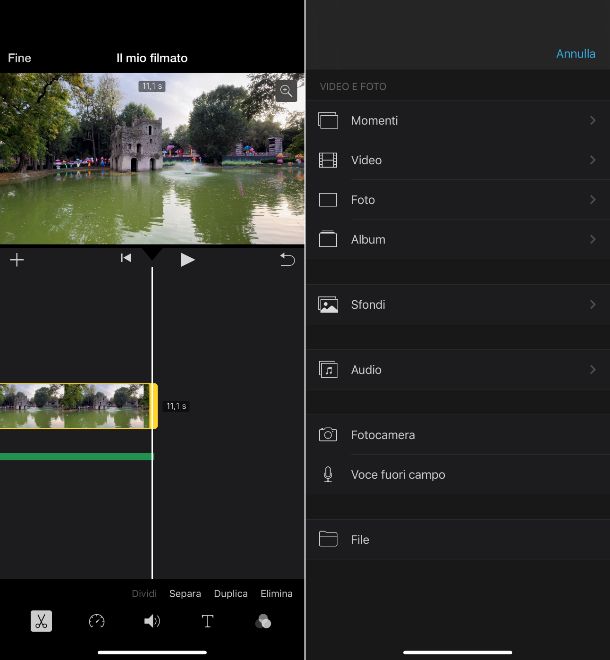This screenshot has width=610, height=660.
Task: Select the scissors Actions tool
Action: tap(41, 621)
